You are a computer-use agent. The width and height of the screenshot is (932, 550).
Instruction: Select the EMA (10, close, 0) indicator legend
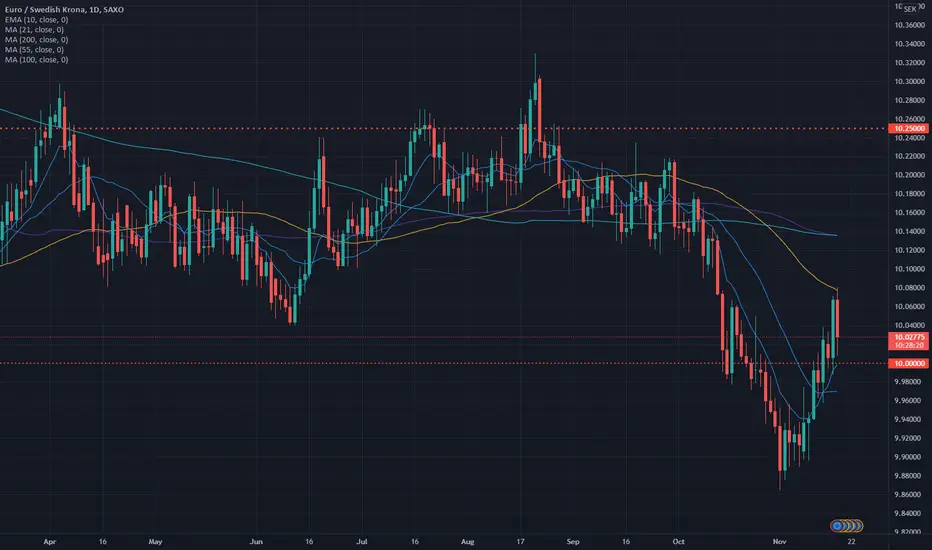coord(36,20)
